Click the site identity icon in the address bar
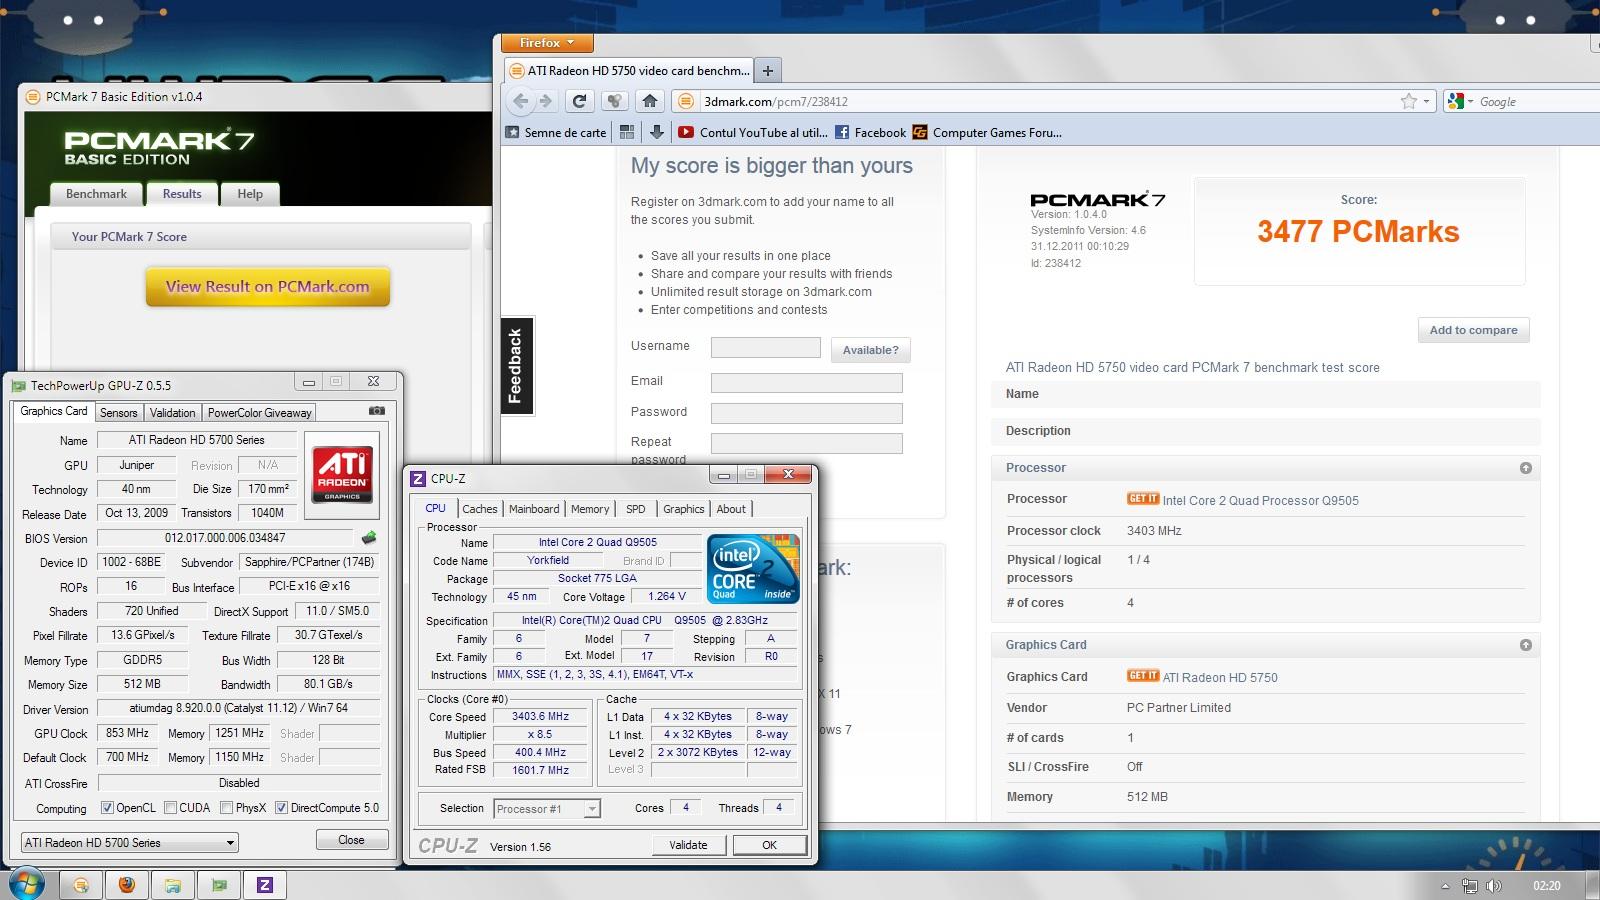 685,101
